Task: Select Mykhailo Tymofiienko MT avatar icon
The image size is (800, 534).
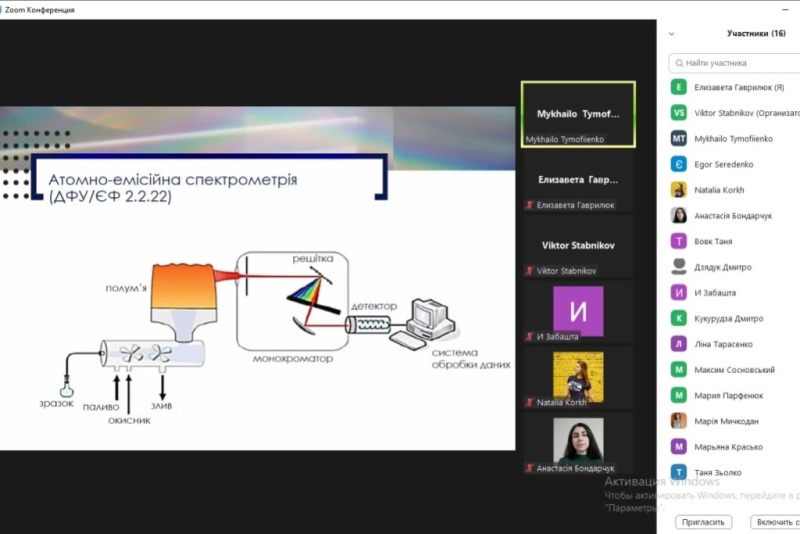Action: 679,138
